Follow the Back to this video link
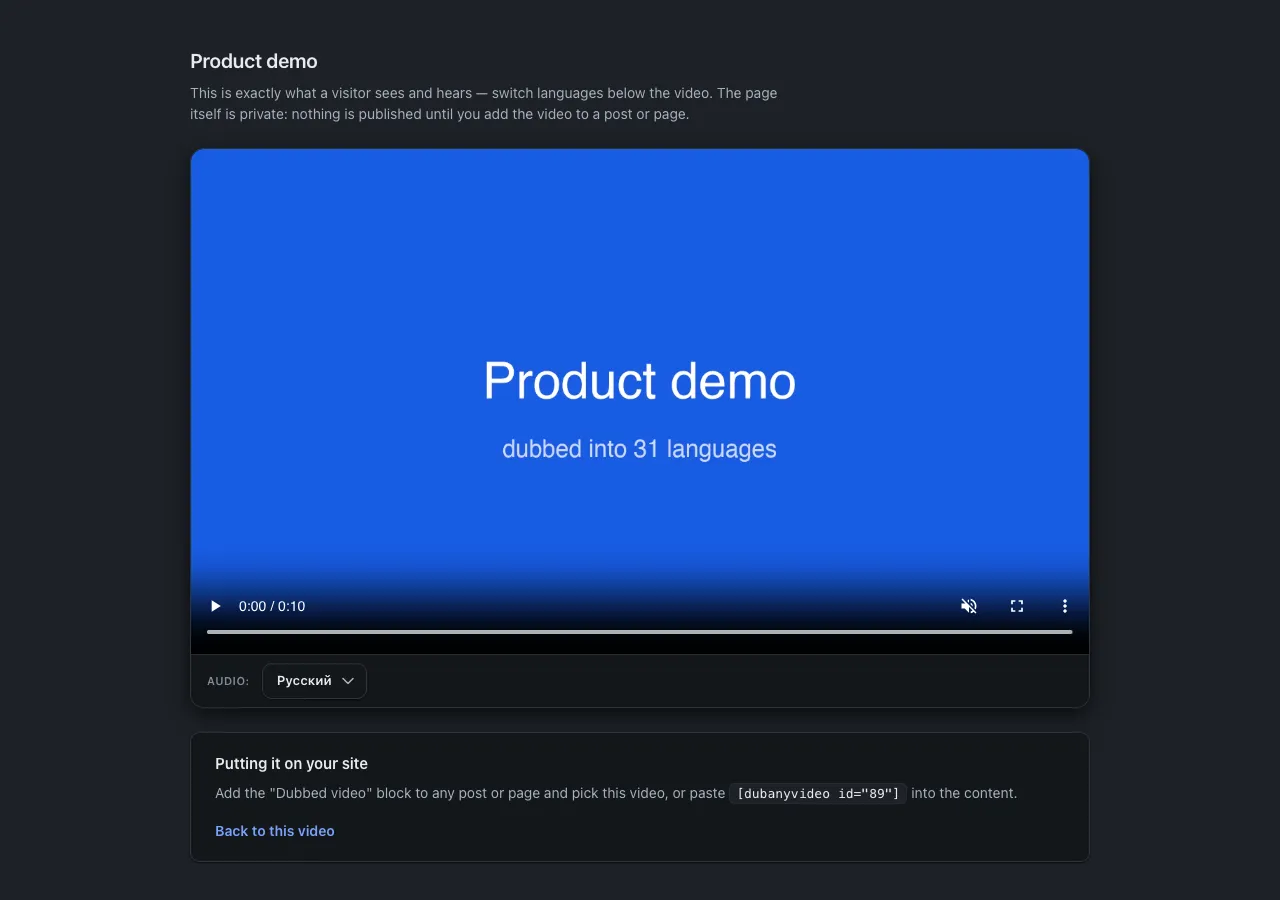 pyautogui.click(x=275, y=831)
